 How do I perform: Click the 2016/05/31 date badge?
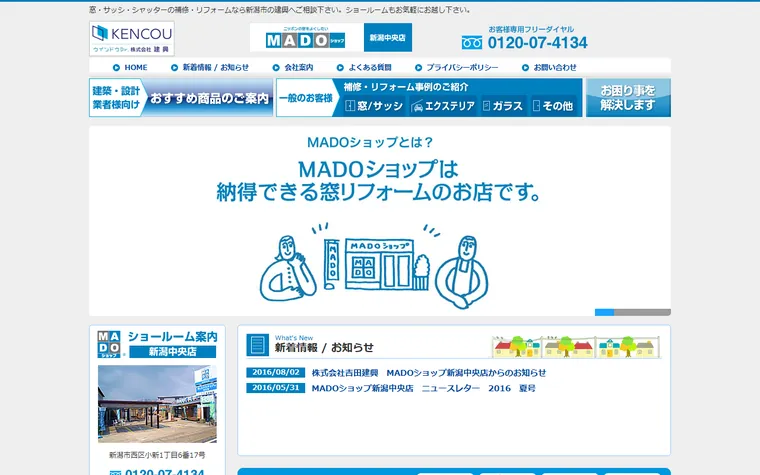(x=276, y=388)
